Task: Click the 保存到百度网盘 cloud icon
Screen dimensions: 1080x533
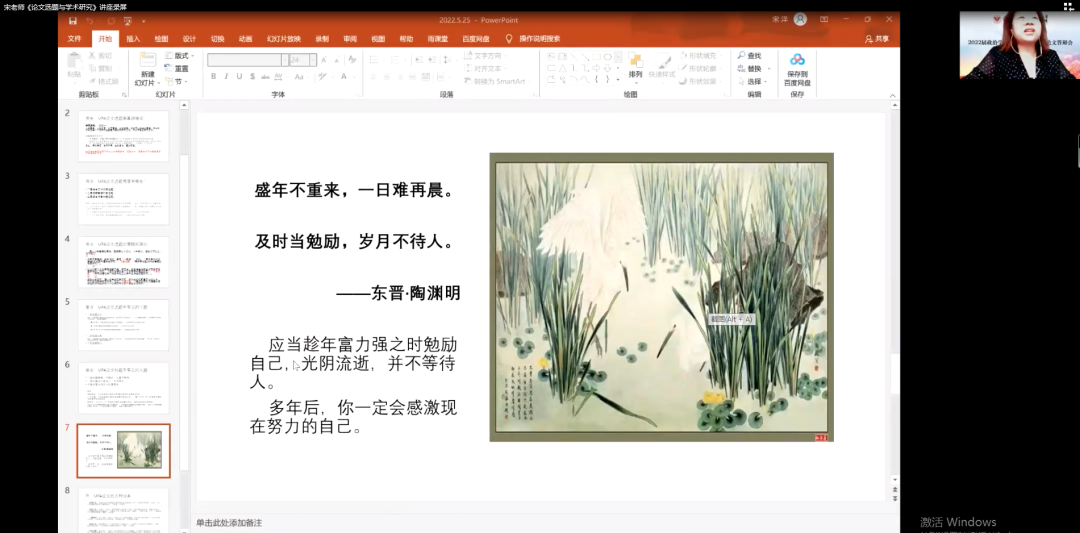Action: (797, 60)
